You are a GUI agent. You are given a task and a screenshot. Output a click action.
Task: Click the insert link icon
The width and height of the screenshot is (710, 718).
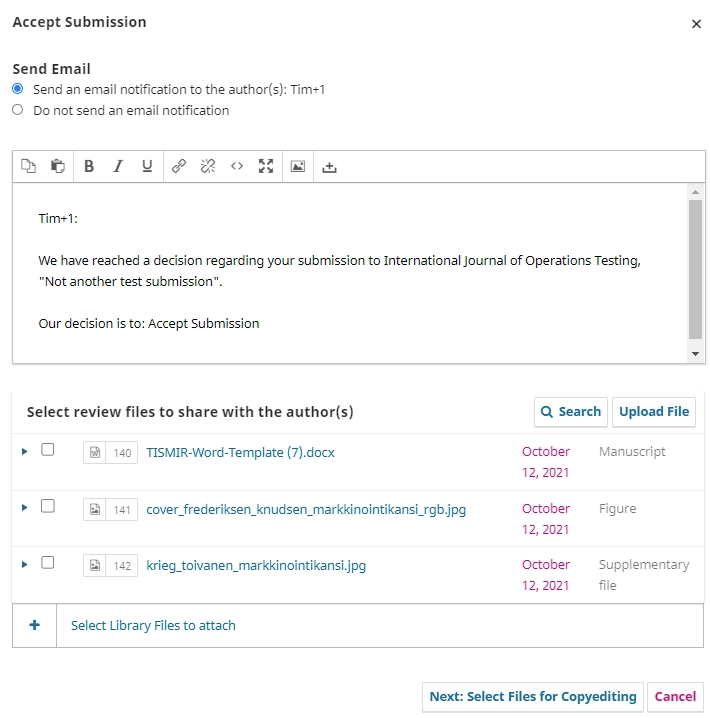[x=178, y=167]
